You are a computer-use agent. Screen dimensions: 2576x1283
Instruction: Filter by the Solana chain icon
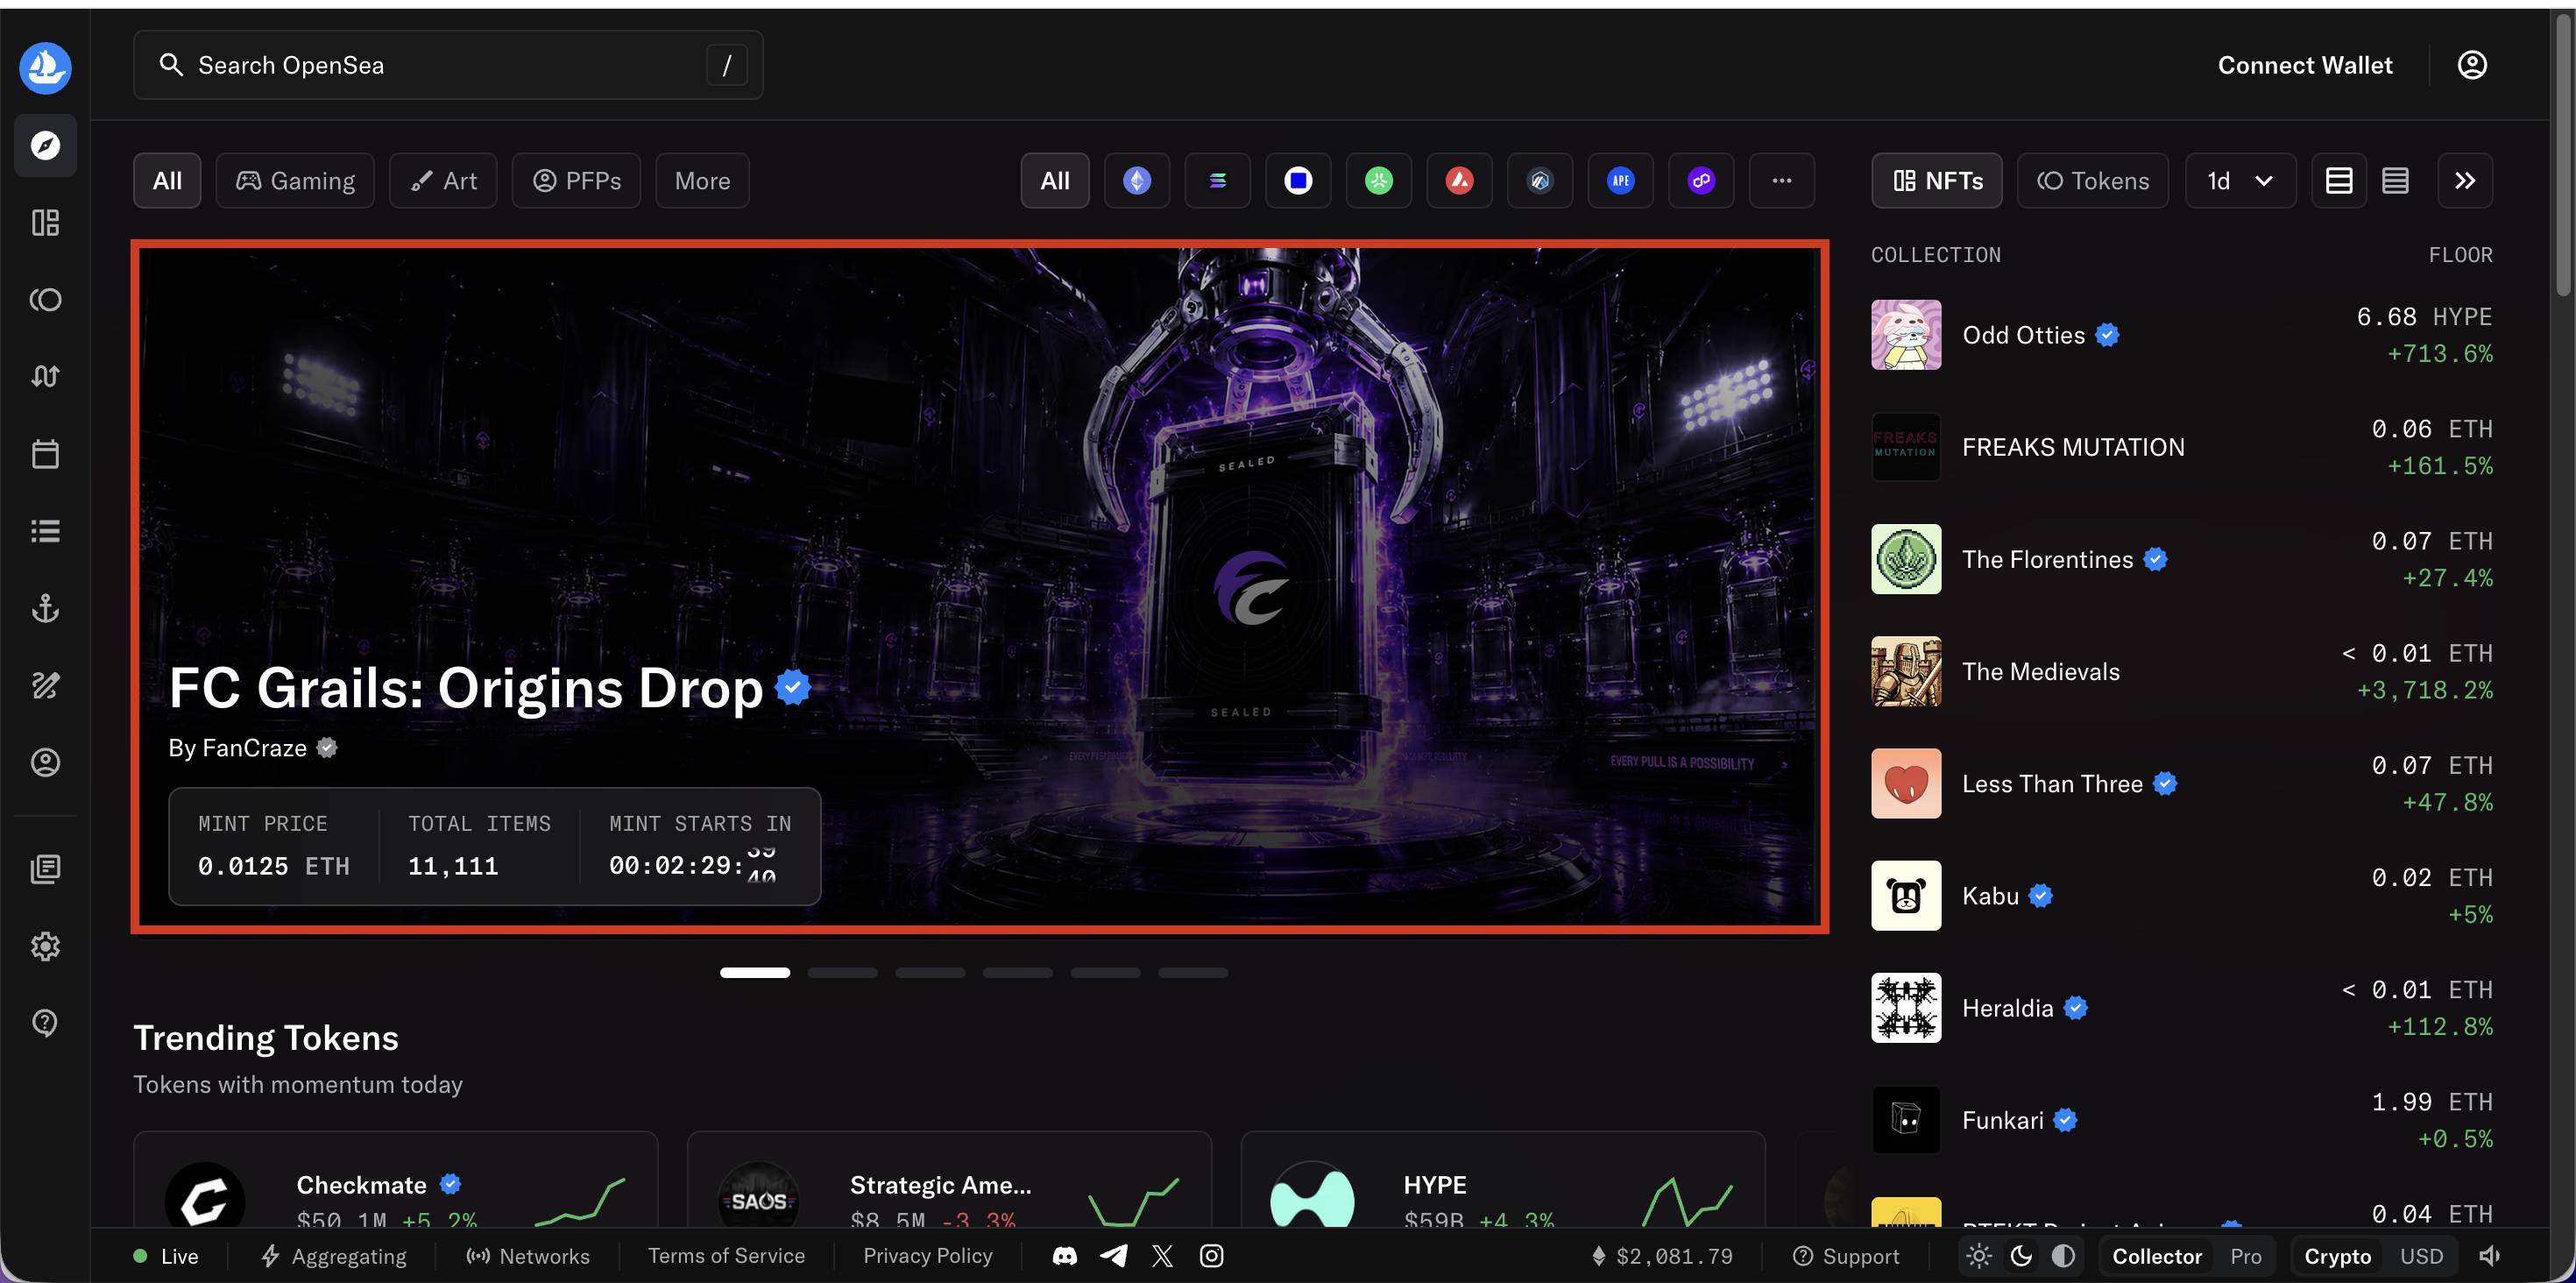click(1217, 180)
